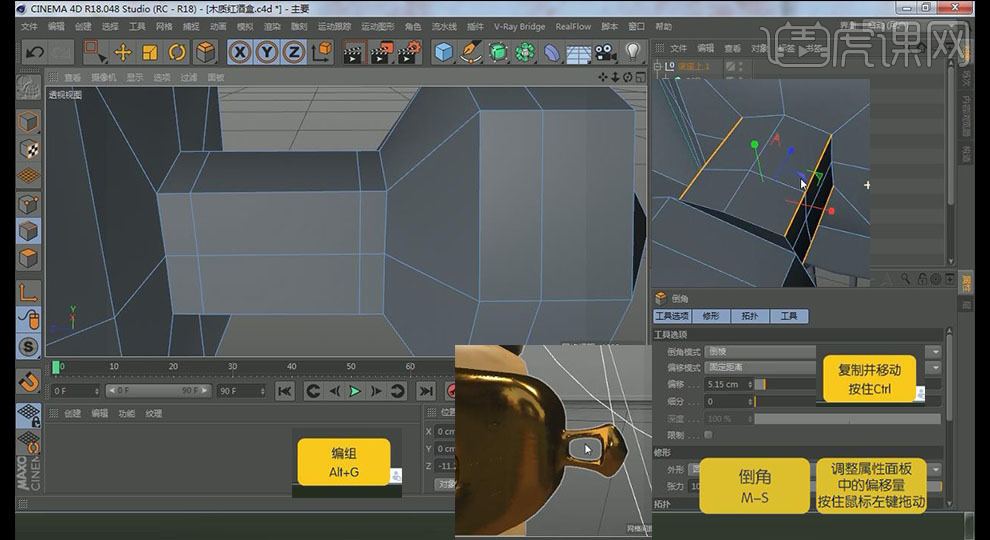Toggle Y axis lock
Image resolution: width=990 pixels, height=540 pixels.
pos(267,52)
